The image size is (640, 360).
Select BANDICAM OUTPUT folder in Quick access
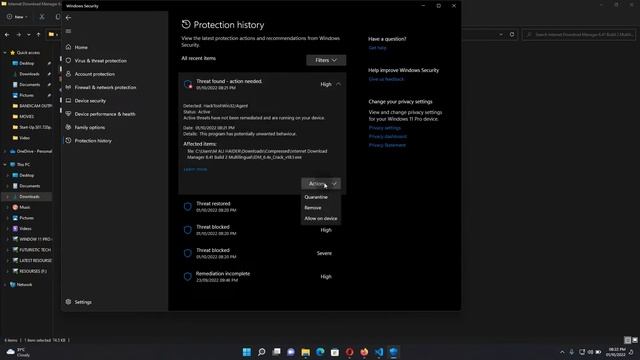pos(32,106)
